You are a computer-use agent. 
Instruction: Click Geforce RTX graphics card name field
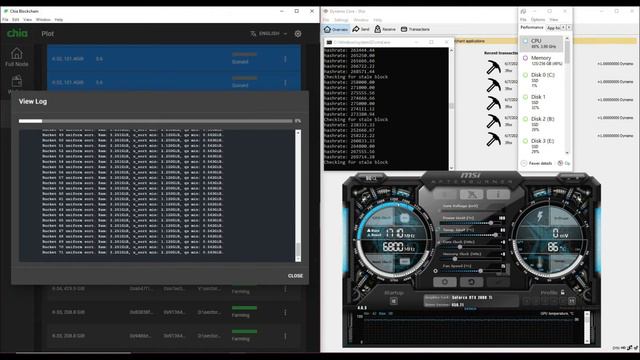(x=471, y=298)
